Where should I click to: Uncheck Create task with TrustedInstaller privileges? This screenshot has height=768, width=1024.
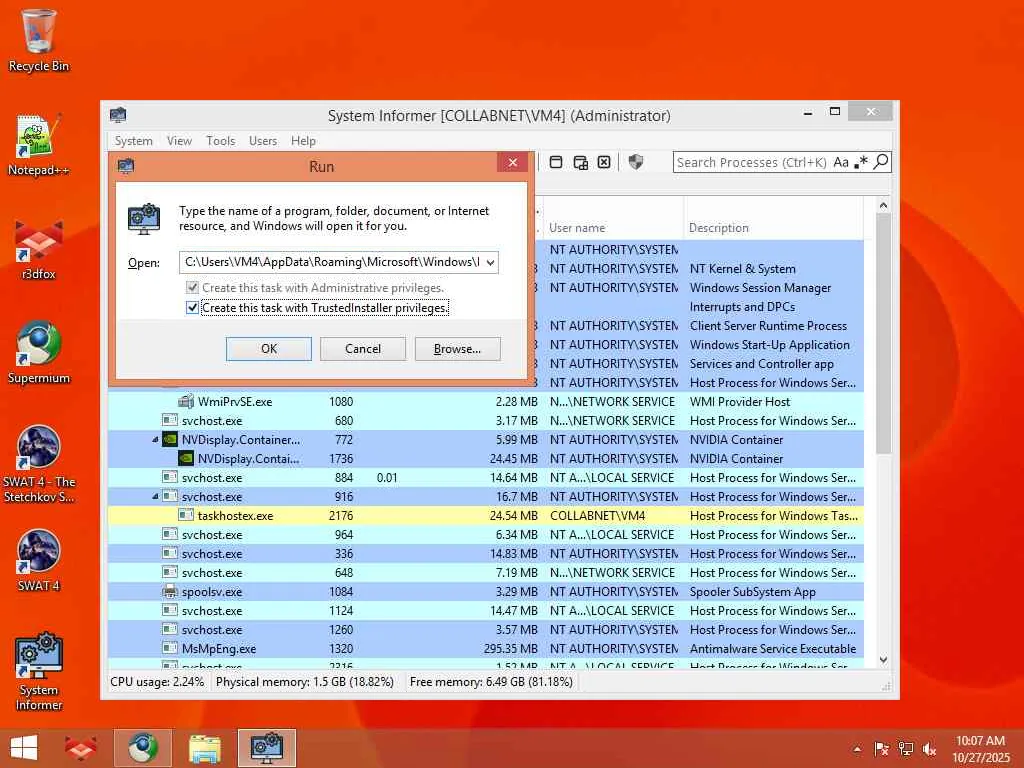pos(192,307)
